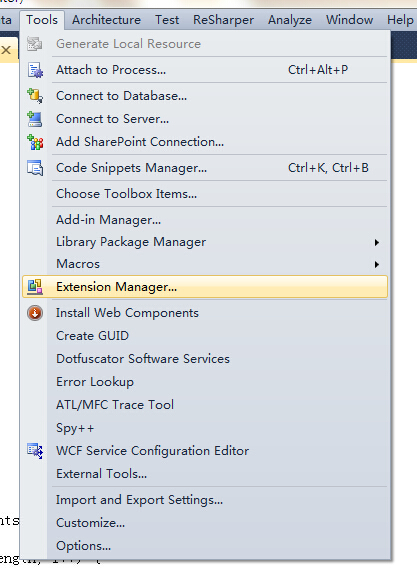Click the Connect to Server icon

click(35, 119)
